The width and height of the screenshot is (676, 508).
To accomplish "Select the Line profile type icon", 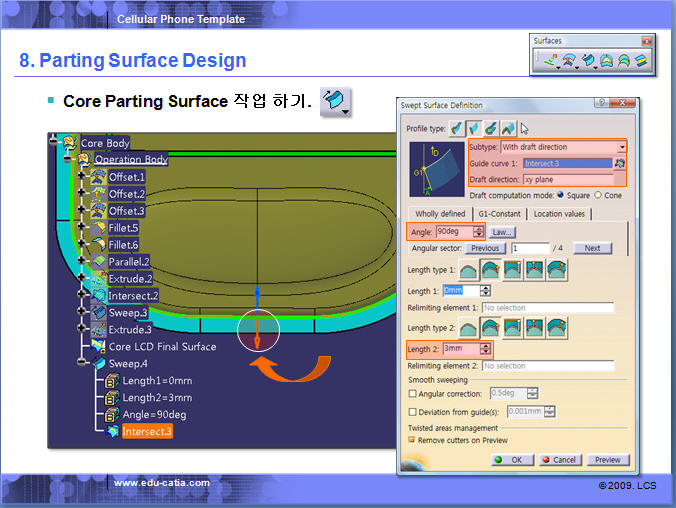I will coord(474,128).
